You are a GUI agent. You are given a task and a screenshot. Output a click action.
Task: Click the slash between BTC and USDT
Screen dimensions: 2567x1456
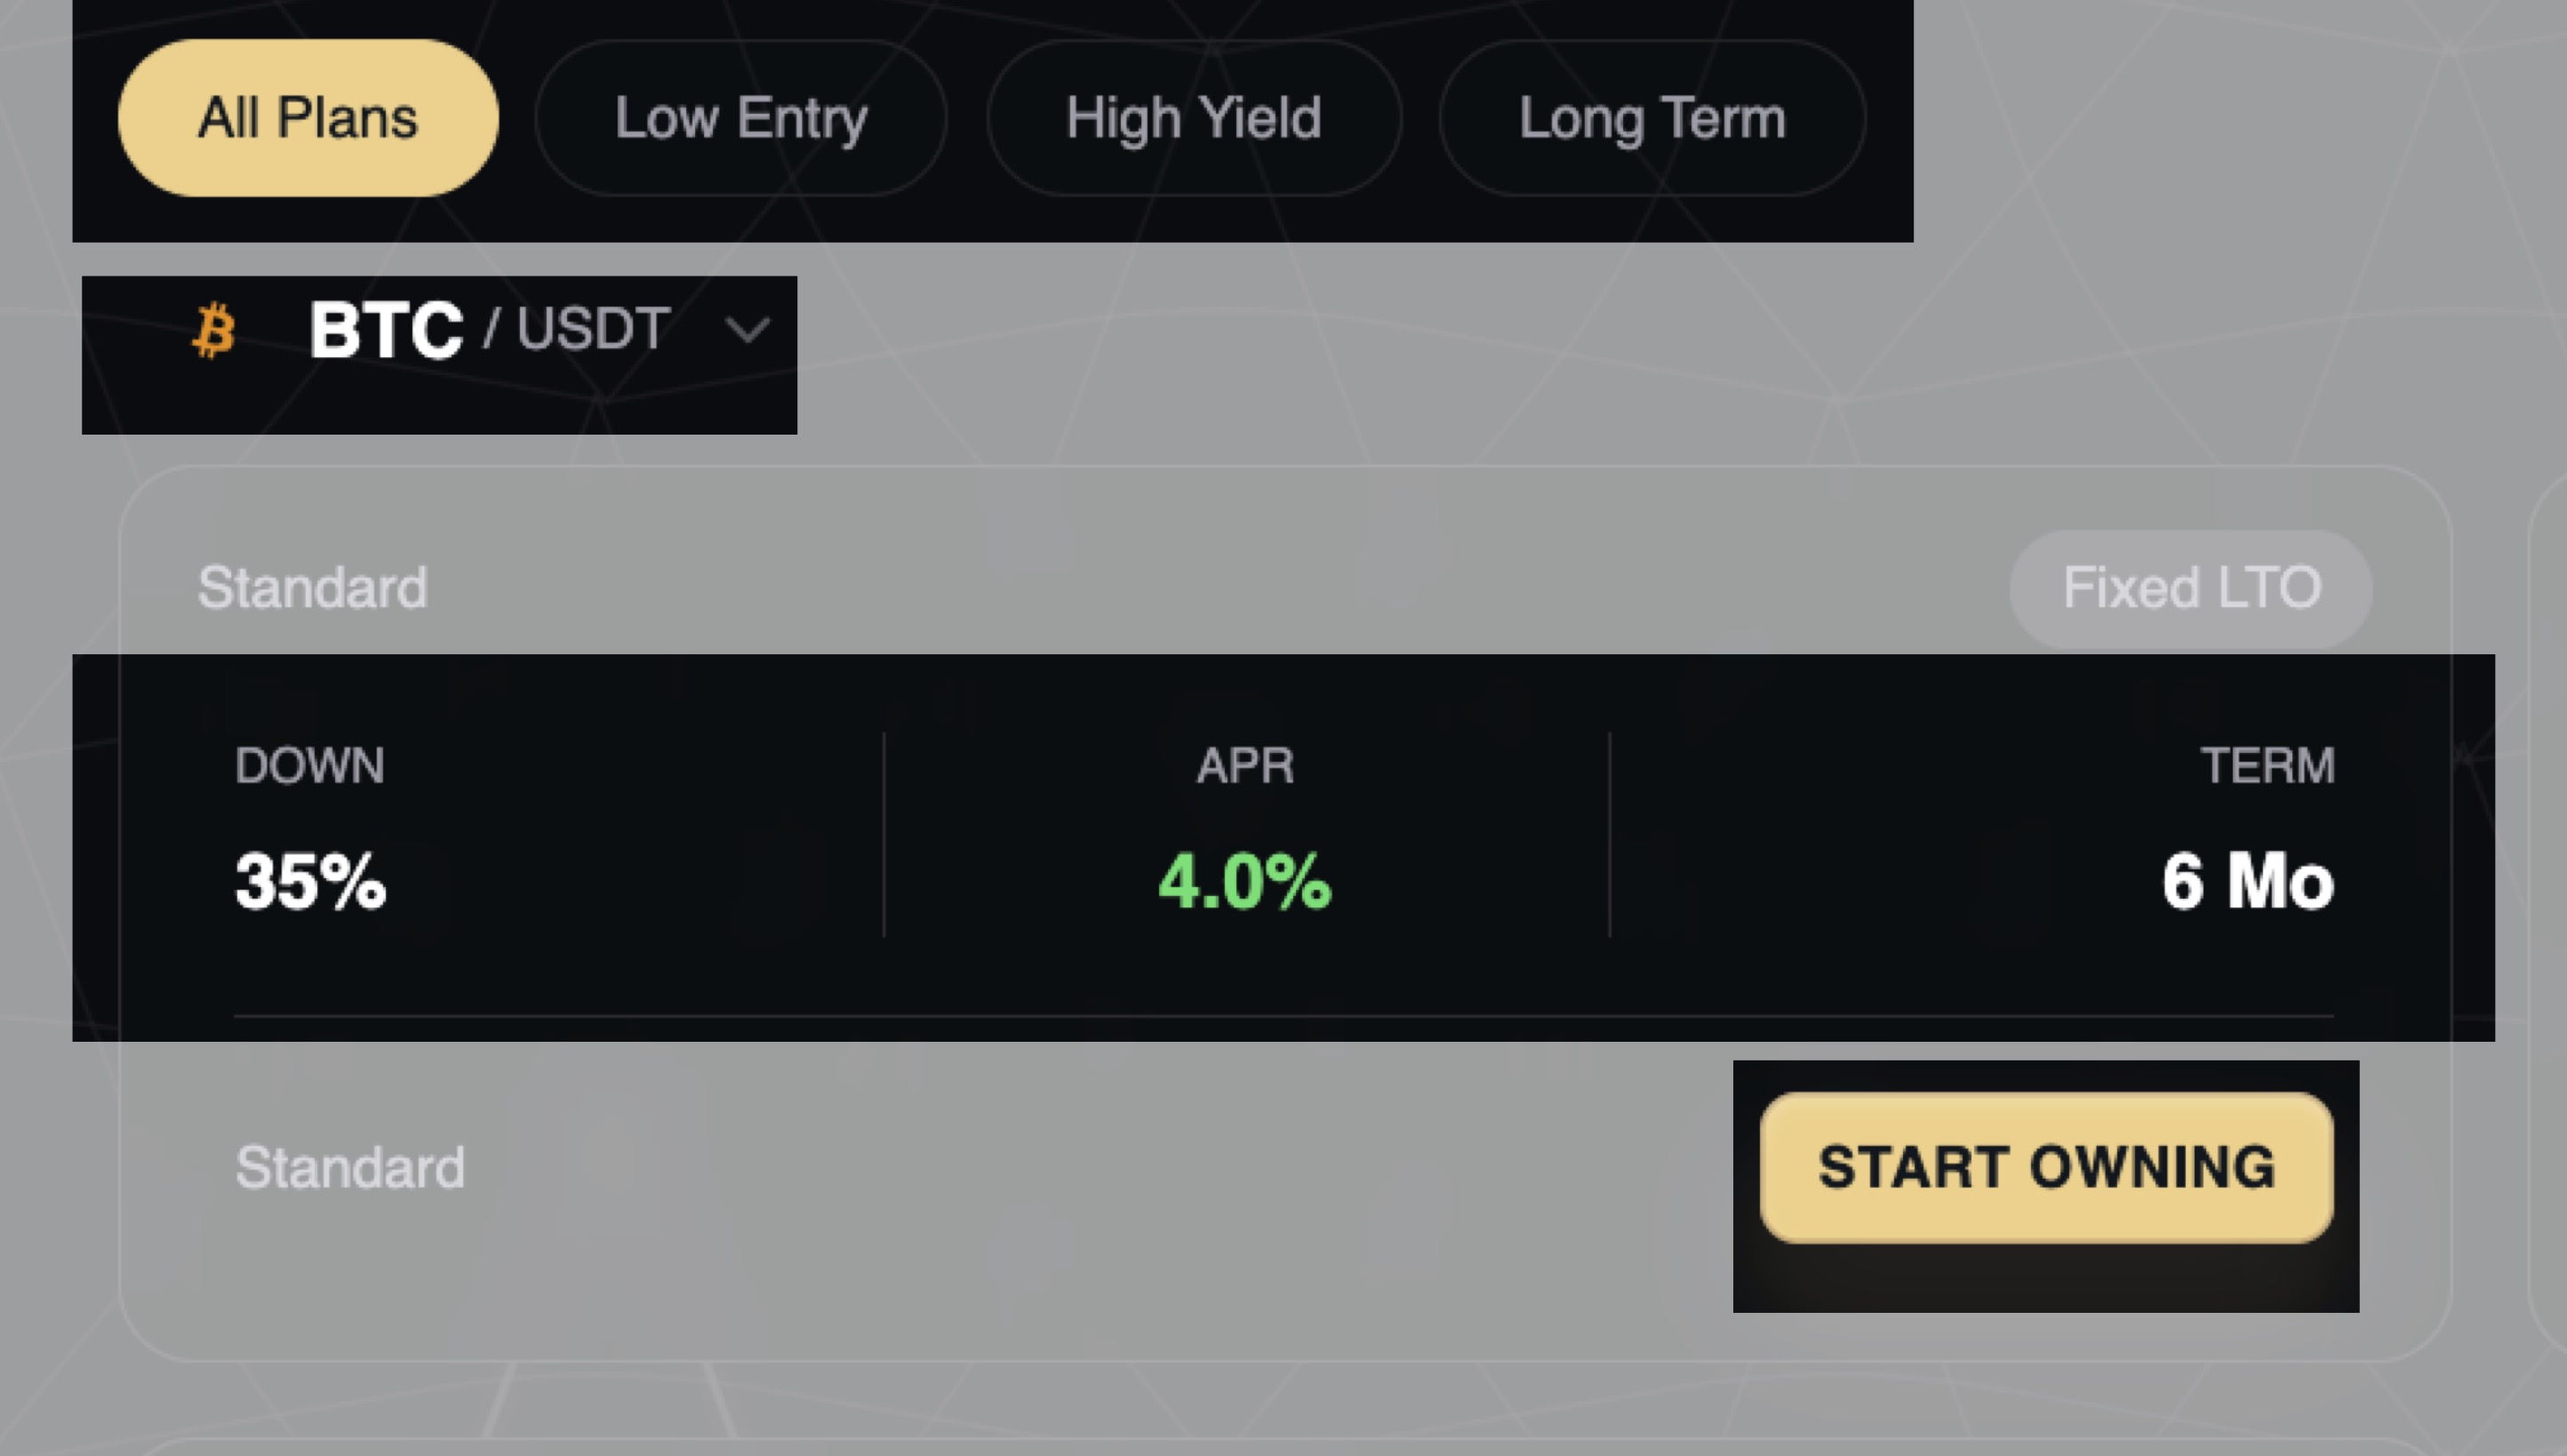(x=490, y=330)
